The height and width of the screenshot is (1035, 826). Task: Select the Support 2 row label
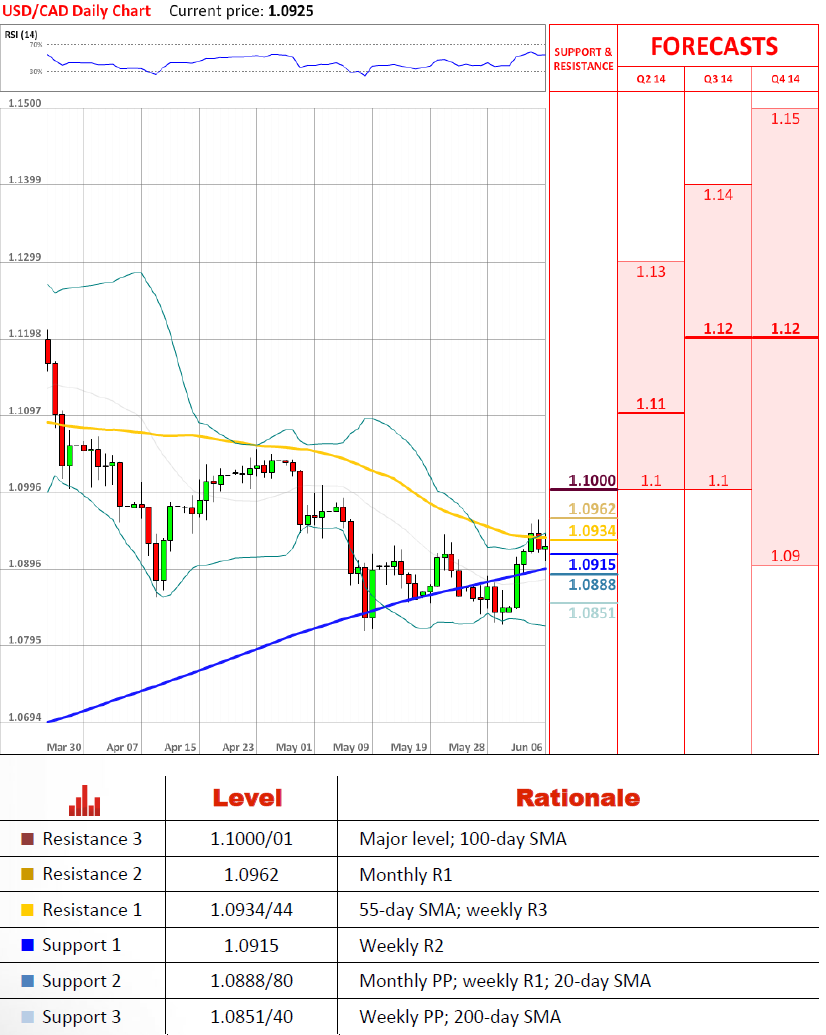(x=82, y=982)
